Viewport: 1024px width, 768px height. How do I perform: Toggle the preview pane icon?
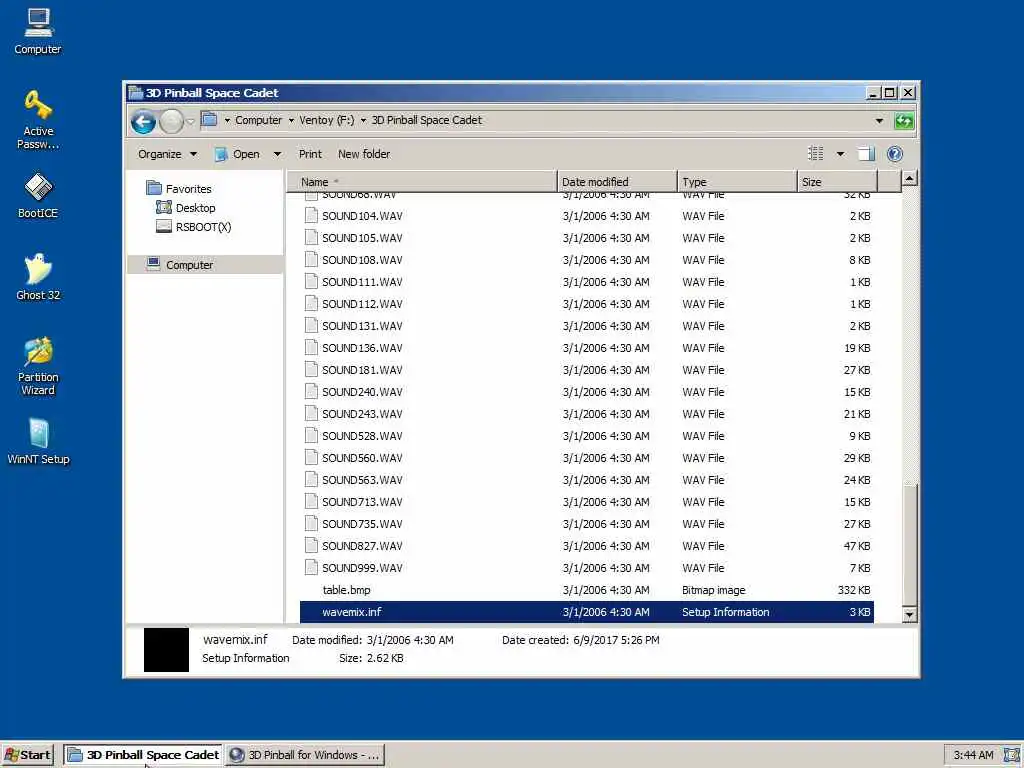866,154
